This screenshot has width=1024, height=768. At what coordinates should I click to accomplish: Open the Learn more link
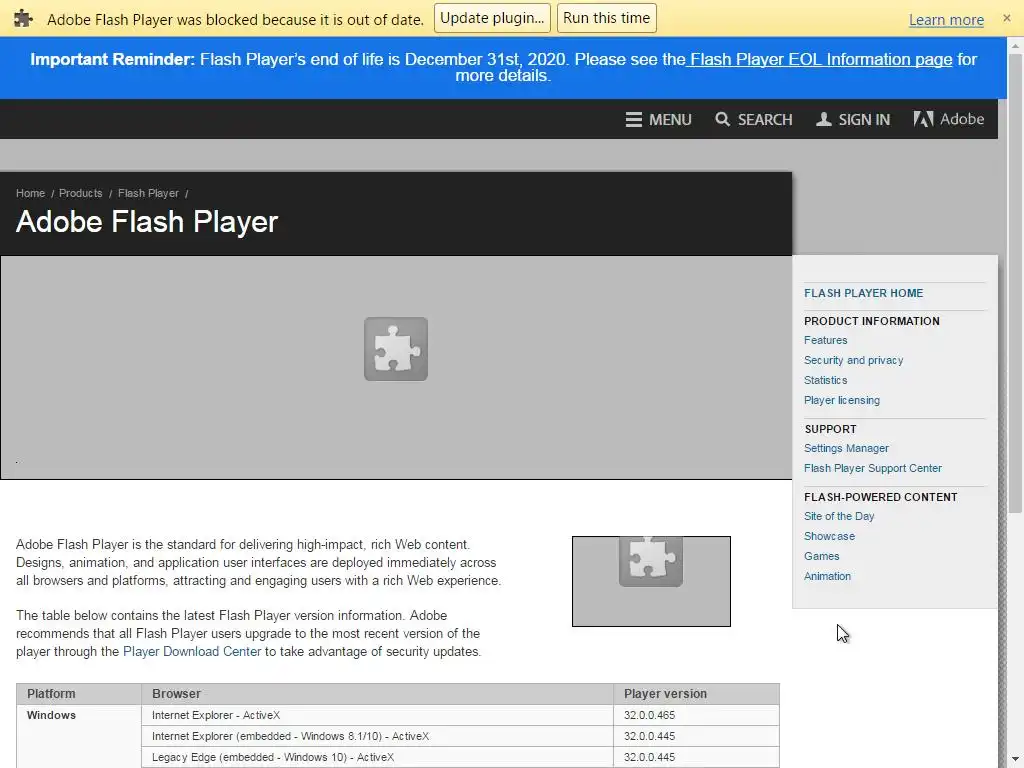pyautogui.click(x=946, y=20)
